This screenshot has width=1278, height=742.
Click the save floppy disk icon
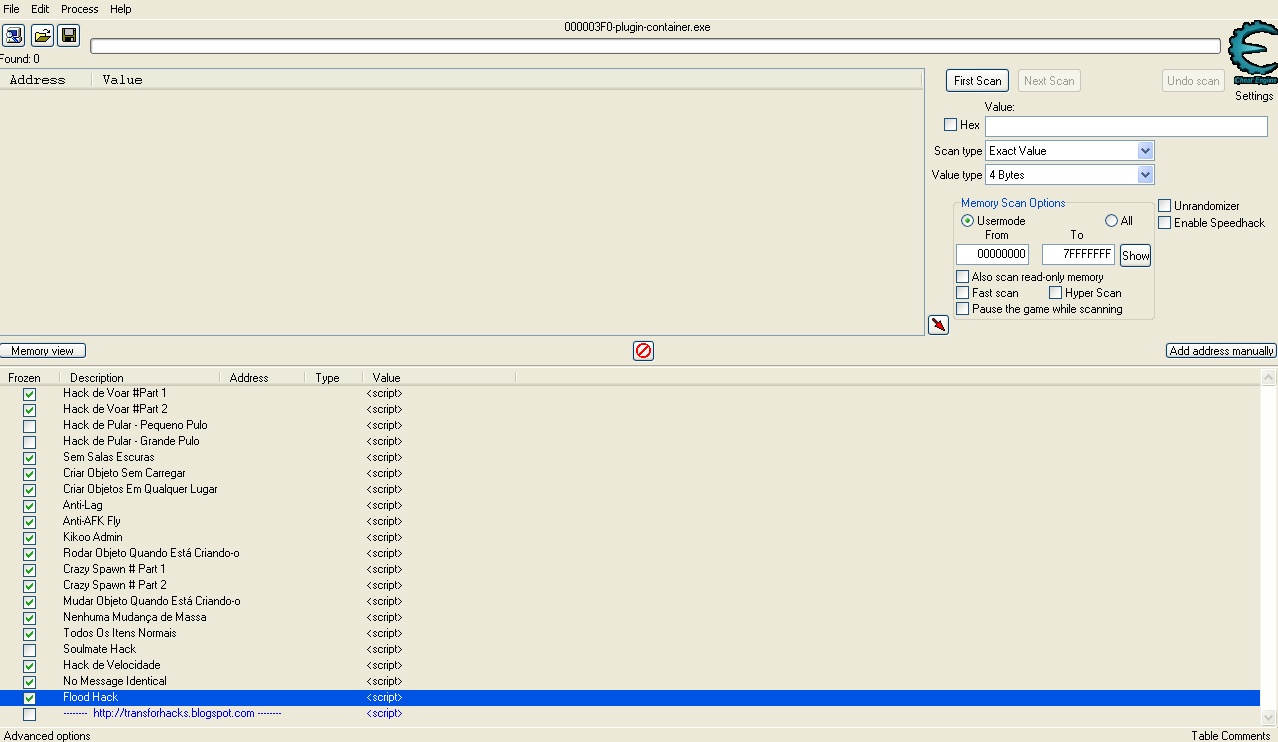point(69,36)
